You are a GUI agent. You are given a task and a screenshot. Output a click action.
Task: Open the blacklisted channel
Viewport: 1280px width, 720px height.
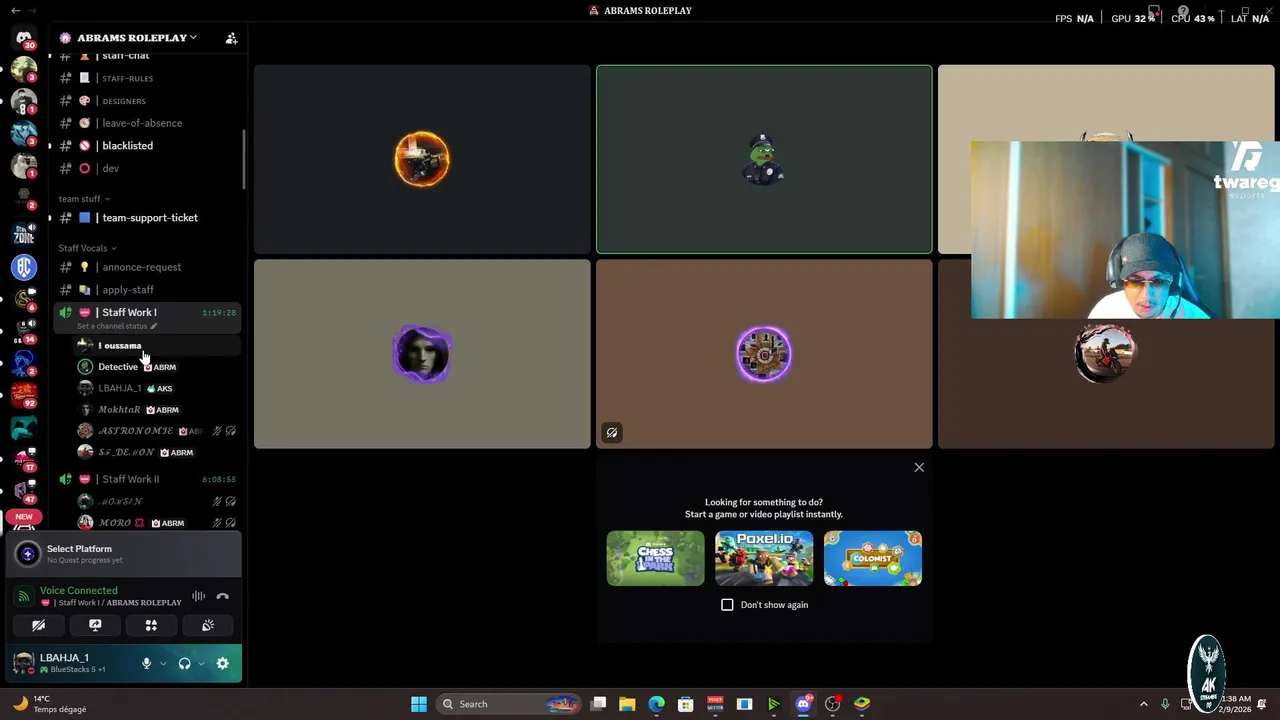pyautogui.click(x=147, y=146)
